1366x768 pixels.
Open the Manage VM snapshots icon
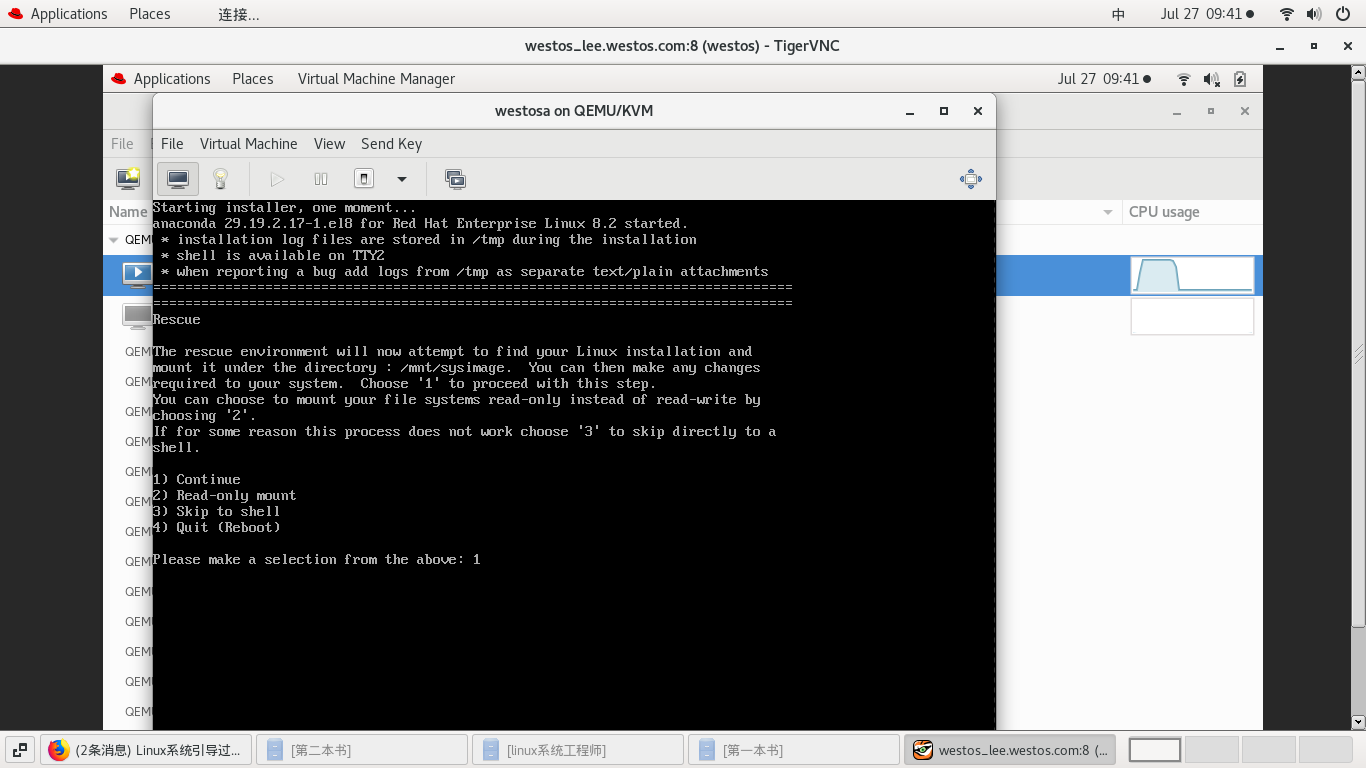point(455,179)
